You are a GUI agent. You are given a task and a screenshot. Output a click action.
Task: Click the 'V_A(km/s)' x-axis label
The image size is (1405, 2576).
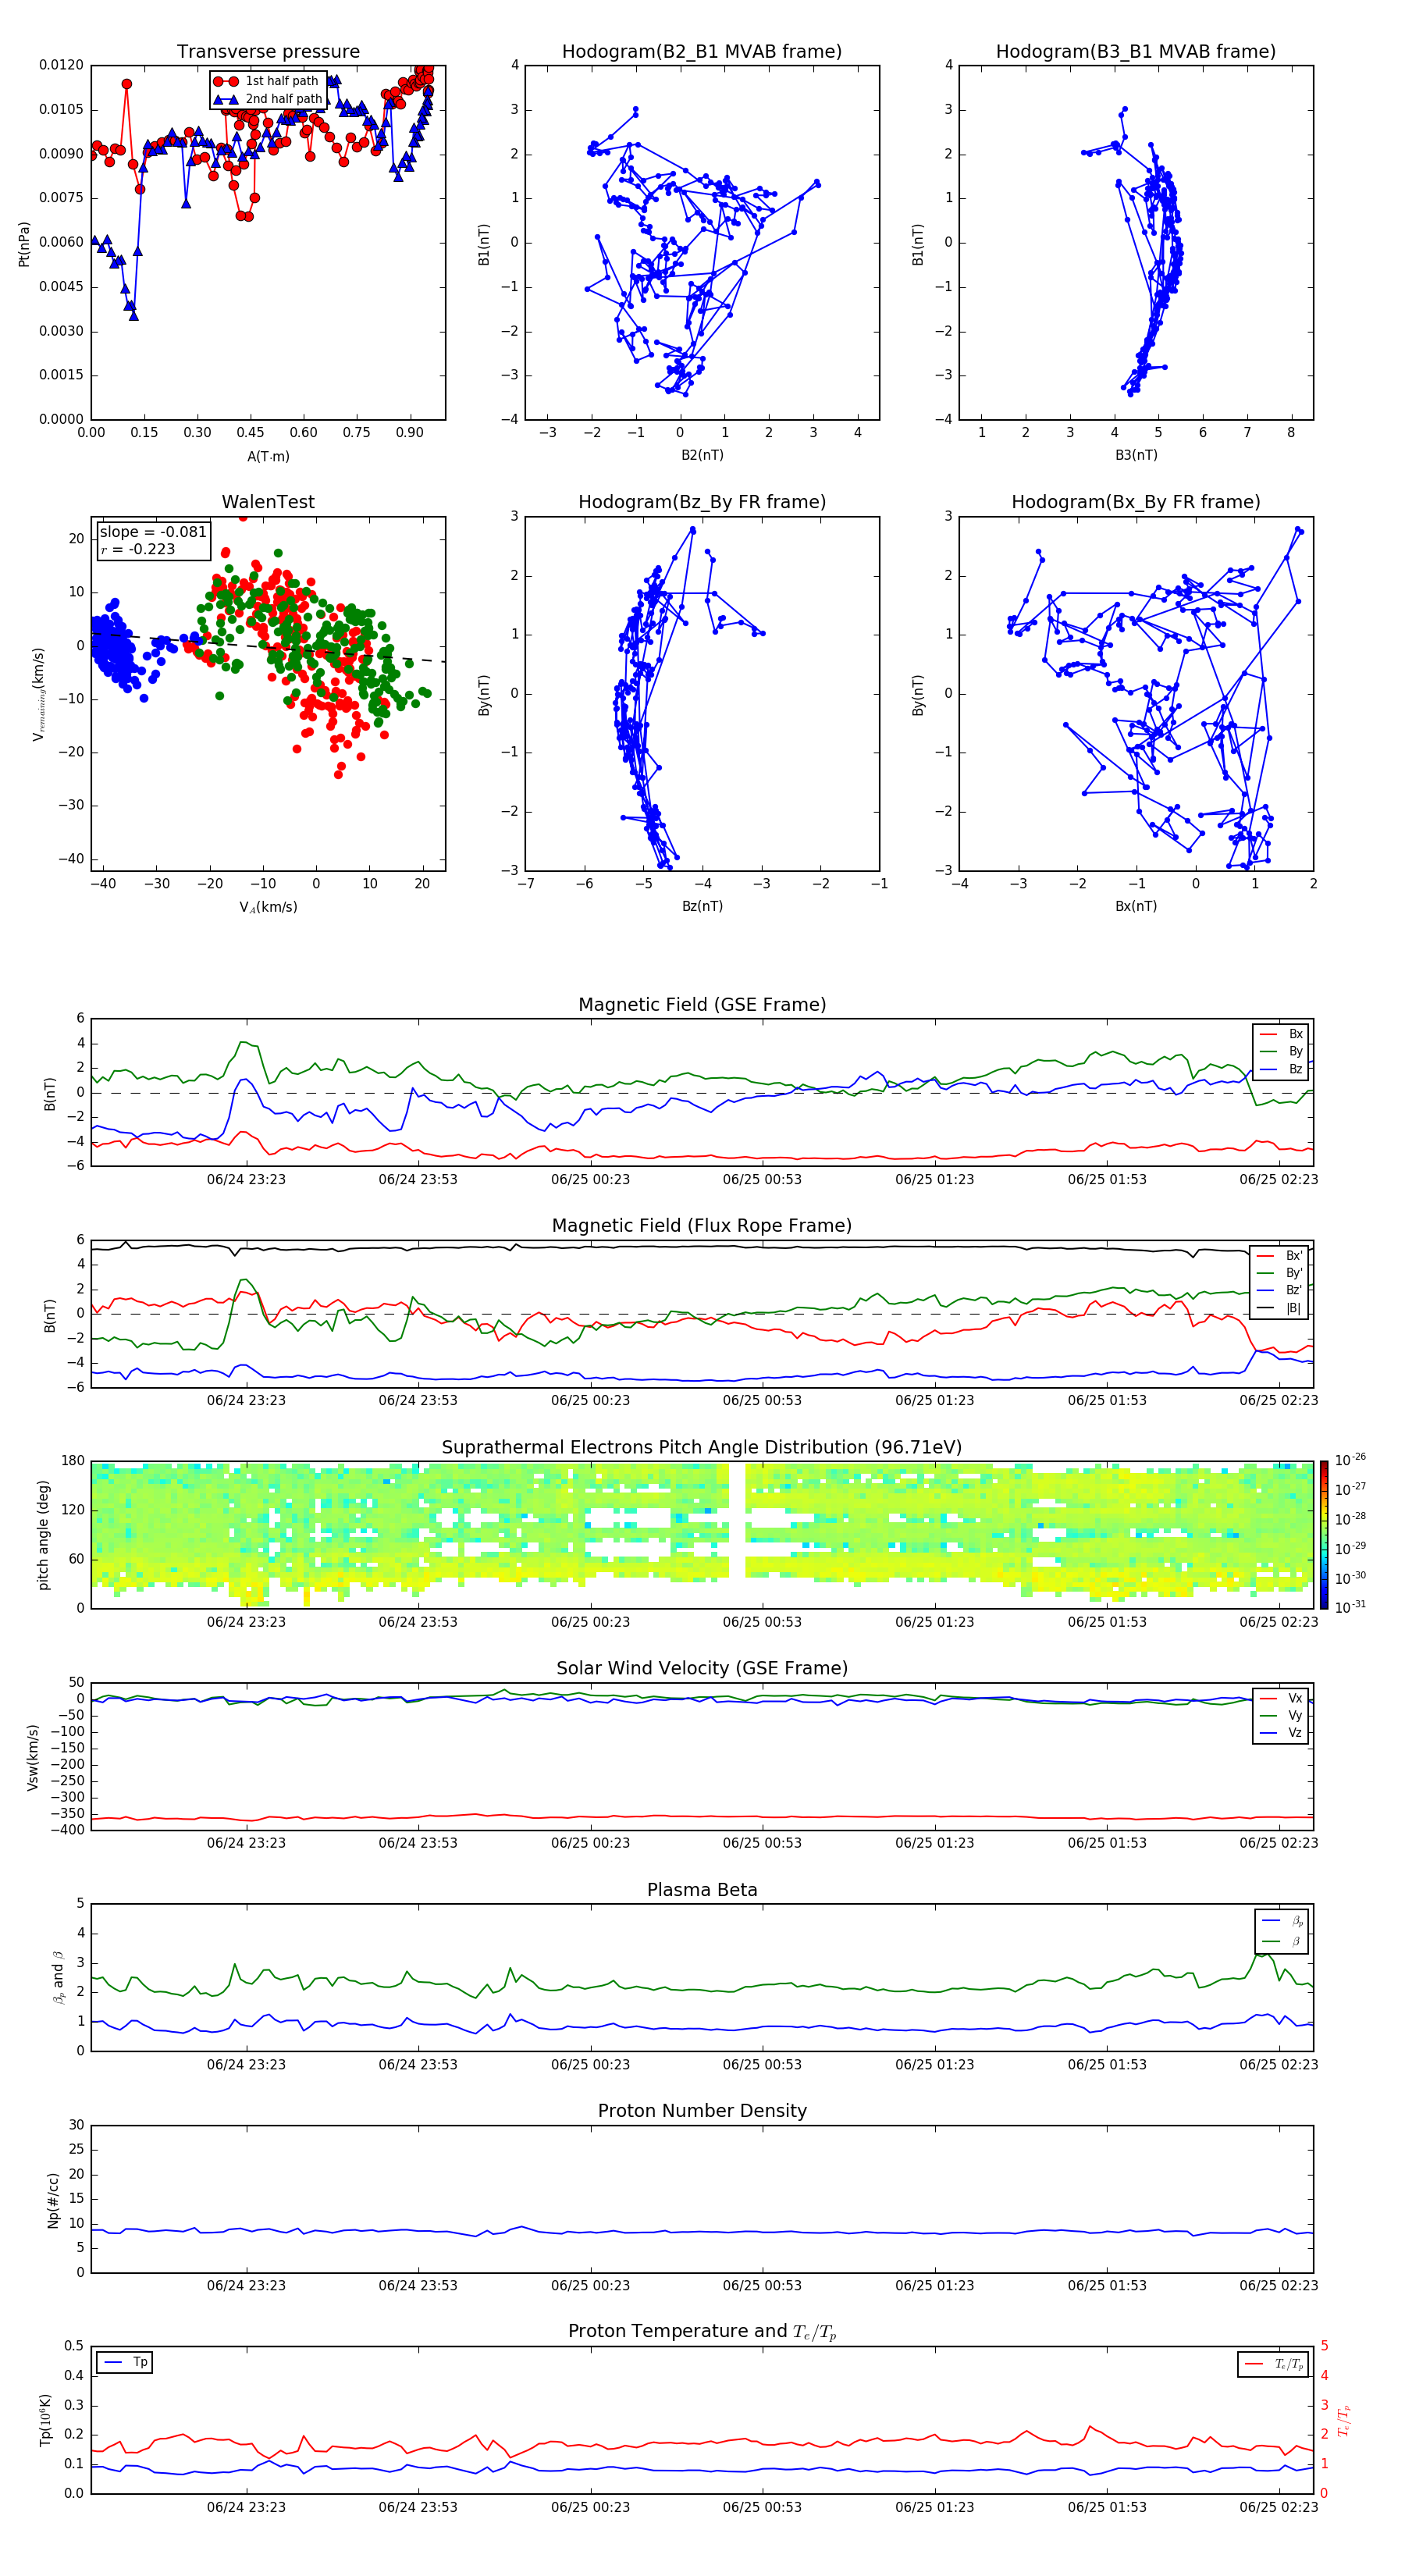[268, 907]
